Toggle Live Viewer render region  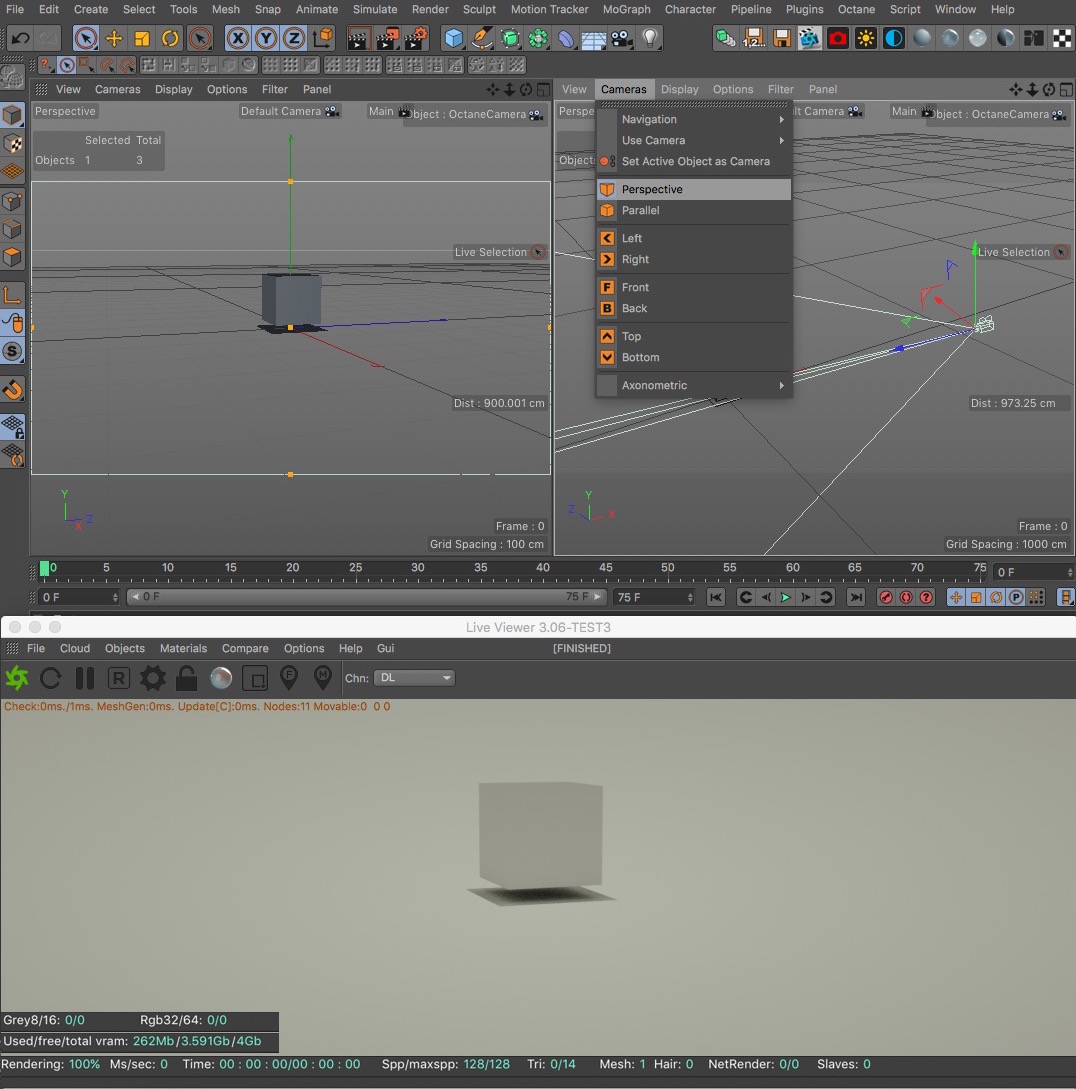coord(255,679)
